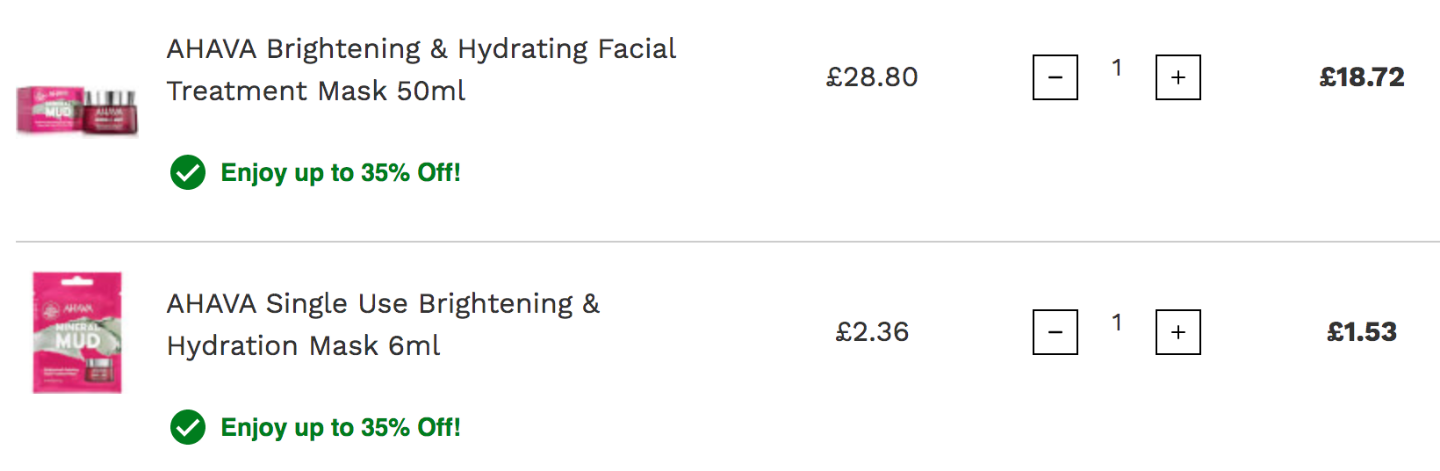Click the £18.72 discounted subtotal
The width and height of the screenshot is (1440, 471).
coord(1362,77)
